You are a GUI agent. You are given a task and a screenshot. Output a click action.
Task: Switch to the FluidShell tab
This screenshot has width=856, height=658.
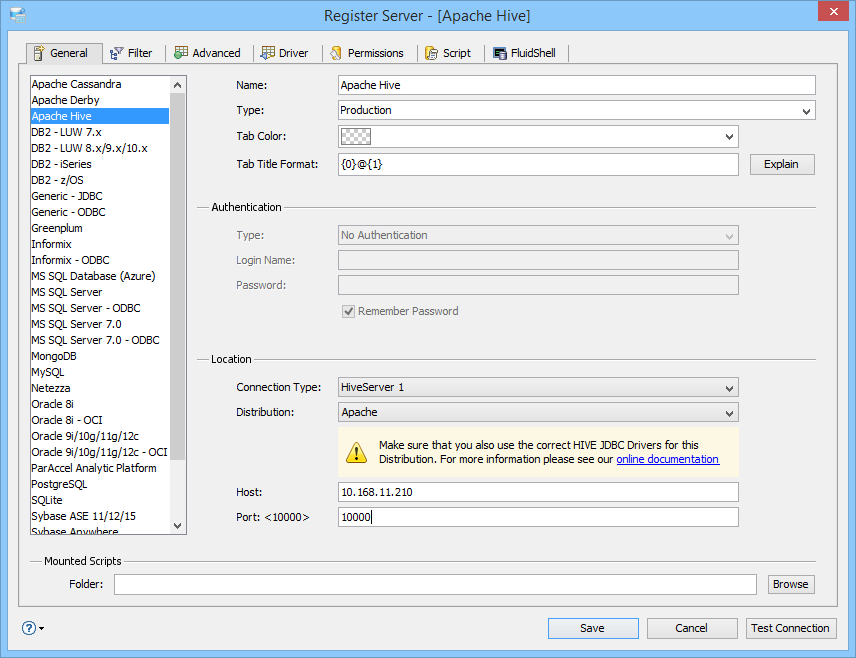[x=525, y=53]
